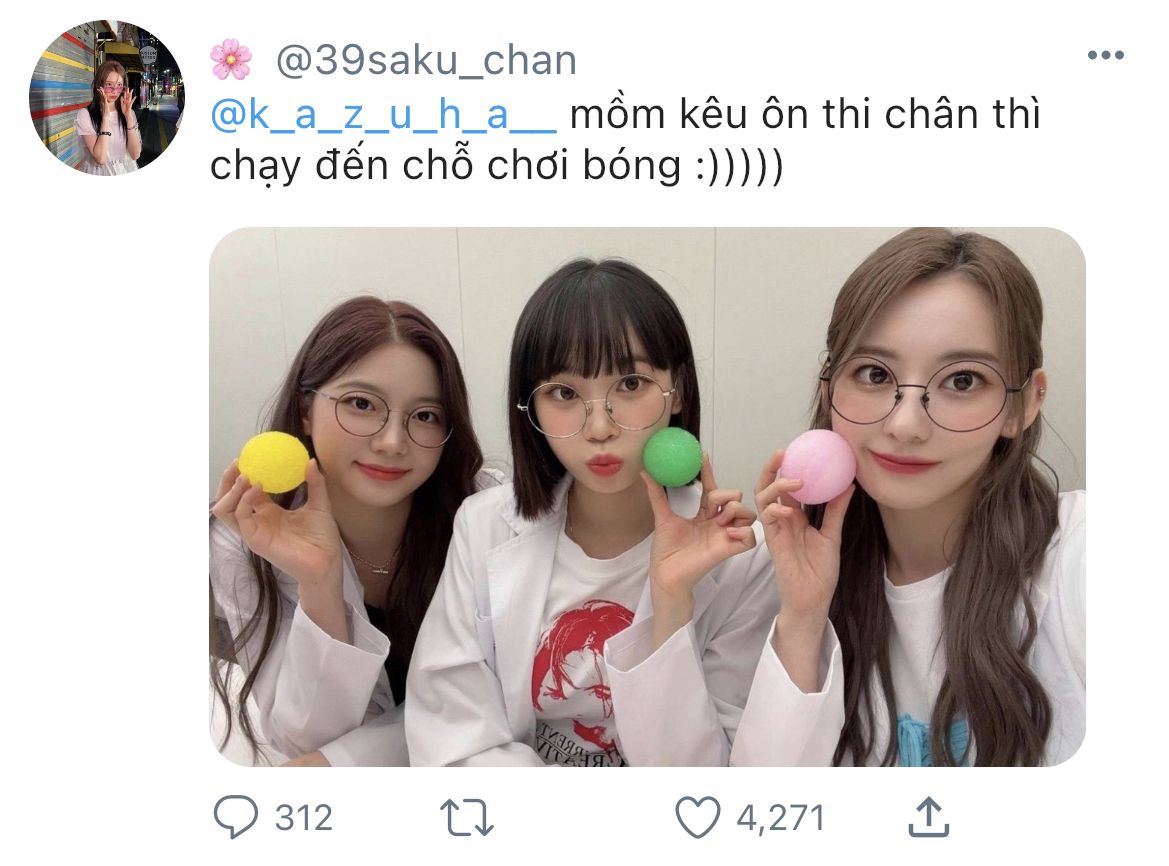Open the three-dot more options menu

[1106, 54]
